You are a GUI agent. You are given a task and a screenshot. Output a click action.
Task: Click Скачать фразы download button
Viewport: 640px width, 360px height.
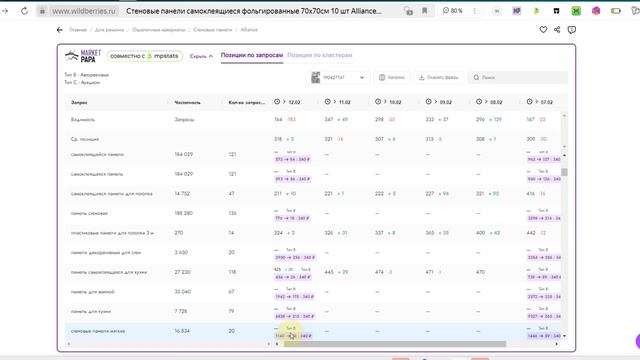coord(439,78)
